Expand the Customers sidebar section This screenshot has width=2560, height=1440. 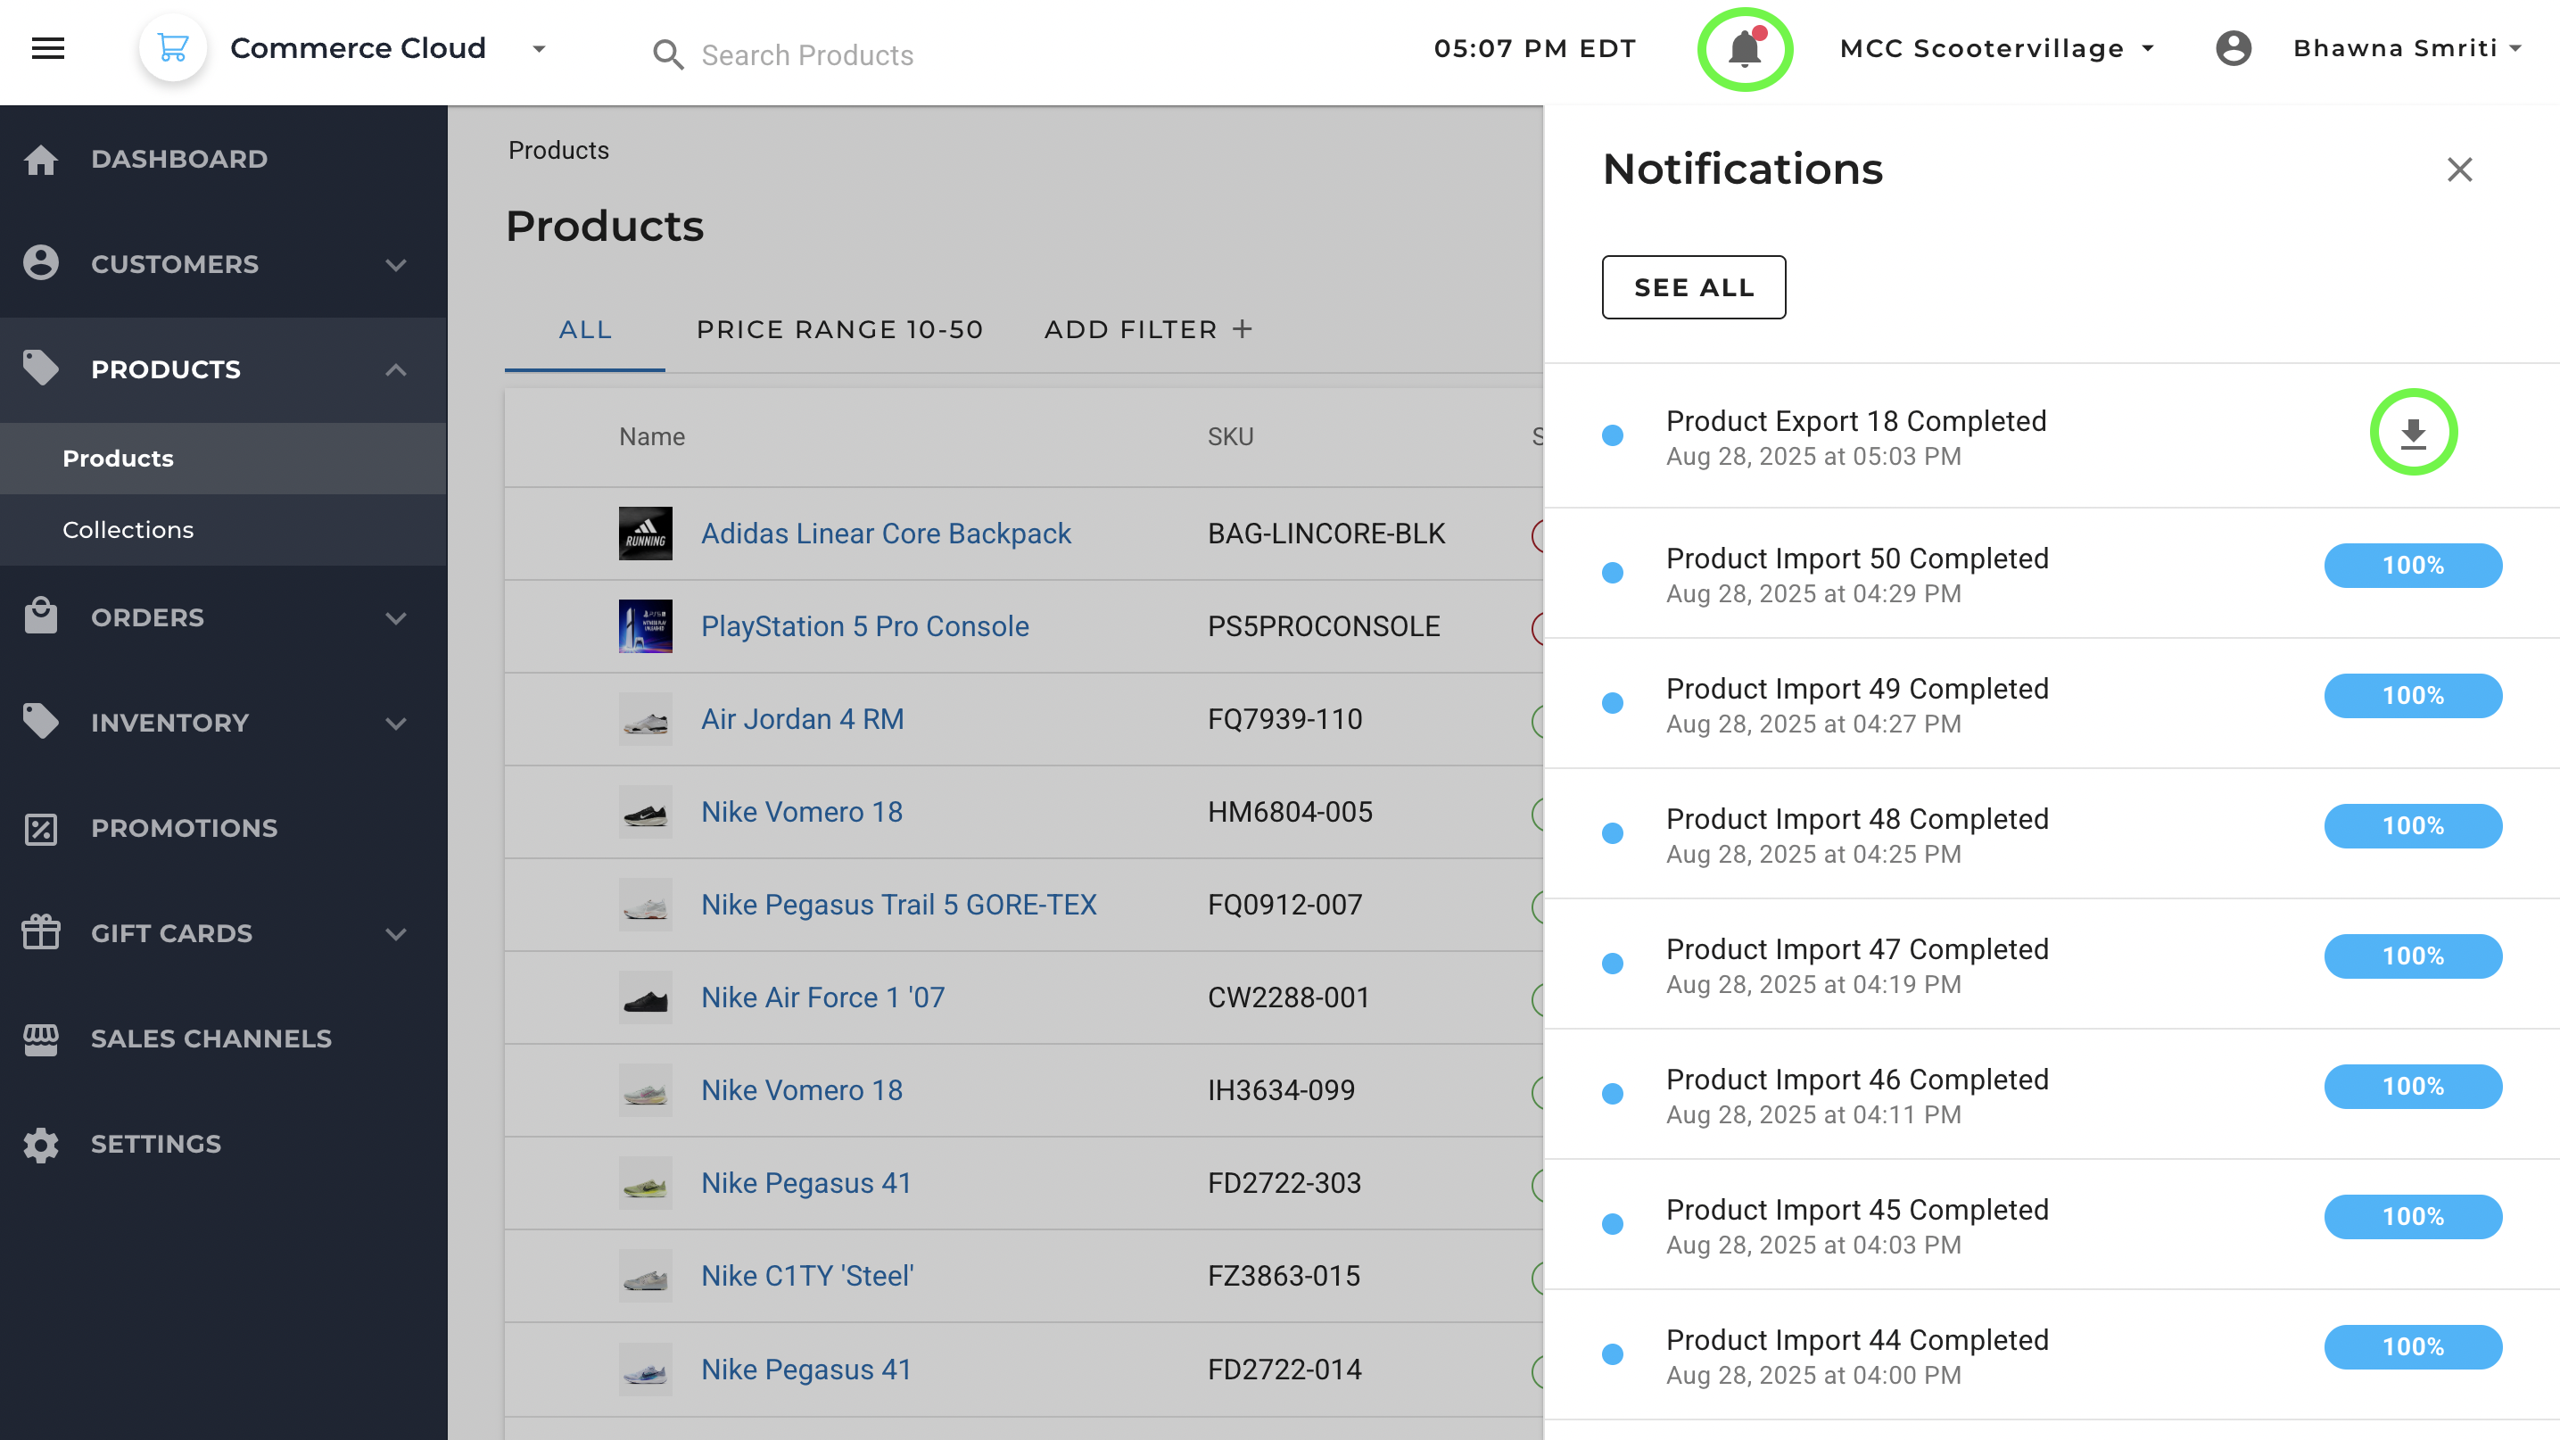[x=396, y=264]
